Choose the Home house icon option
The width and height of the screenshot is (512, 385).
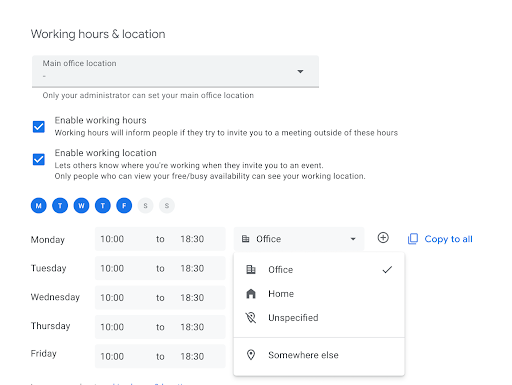point(251,294)
